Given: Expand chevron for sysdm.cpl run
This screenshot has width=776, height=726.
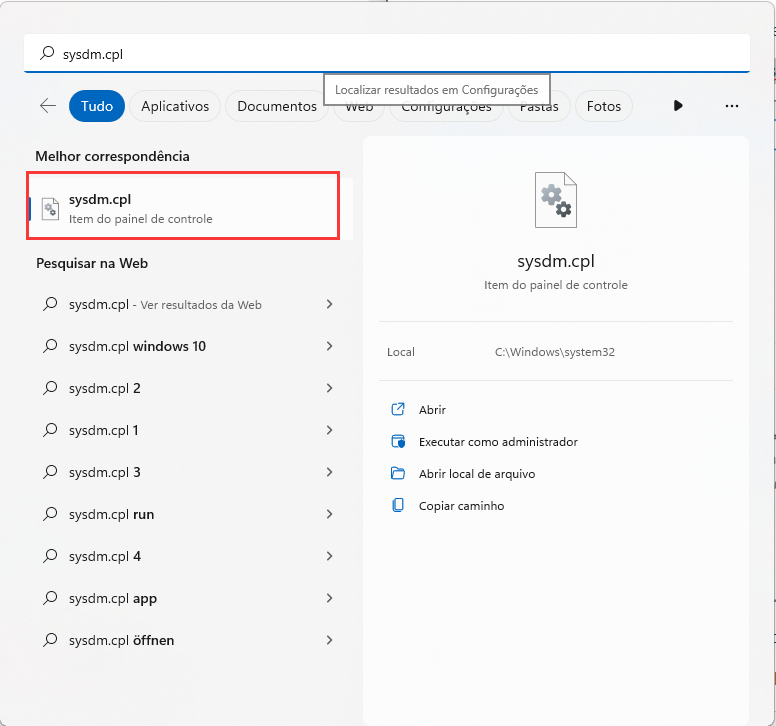Looking at the screenshot, I should (329, 514).
